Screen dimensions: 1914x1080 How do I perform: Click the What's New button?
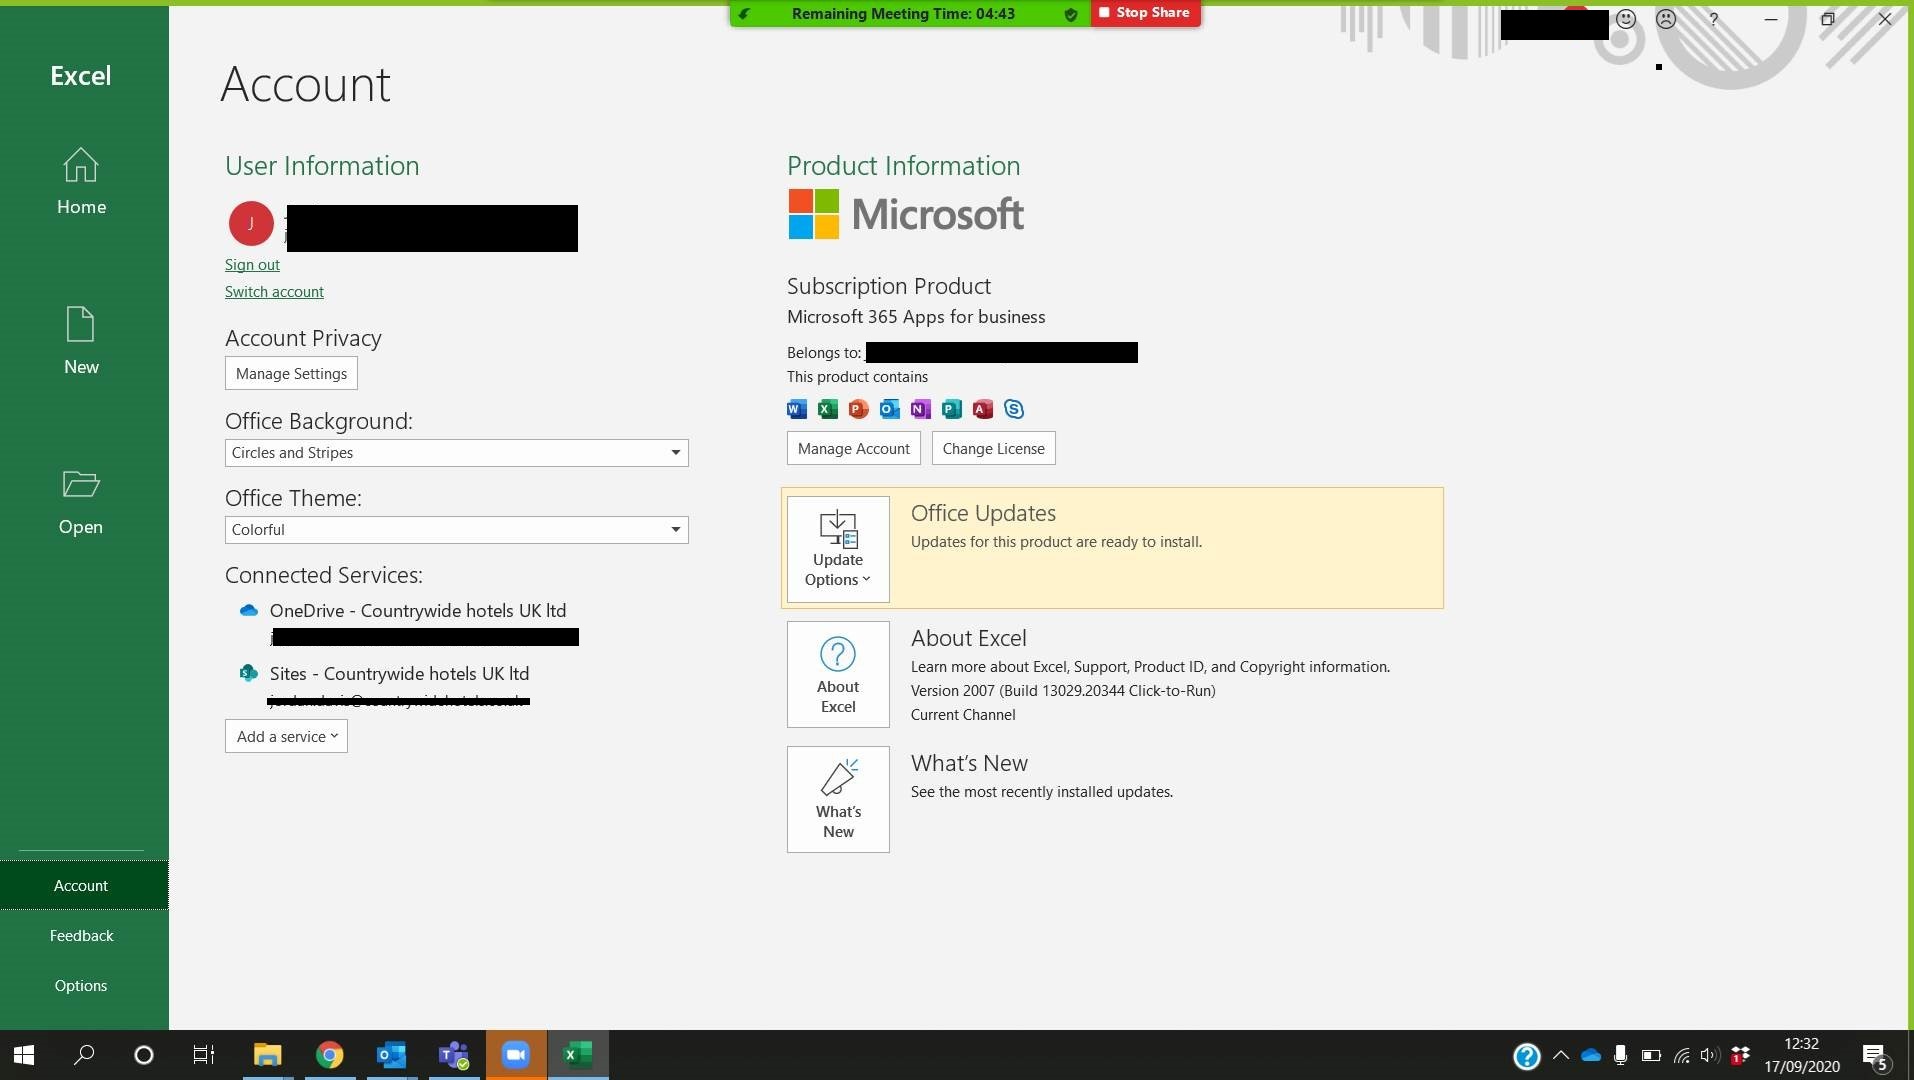(838, 799)
